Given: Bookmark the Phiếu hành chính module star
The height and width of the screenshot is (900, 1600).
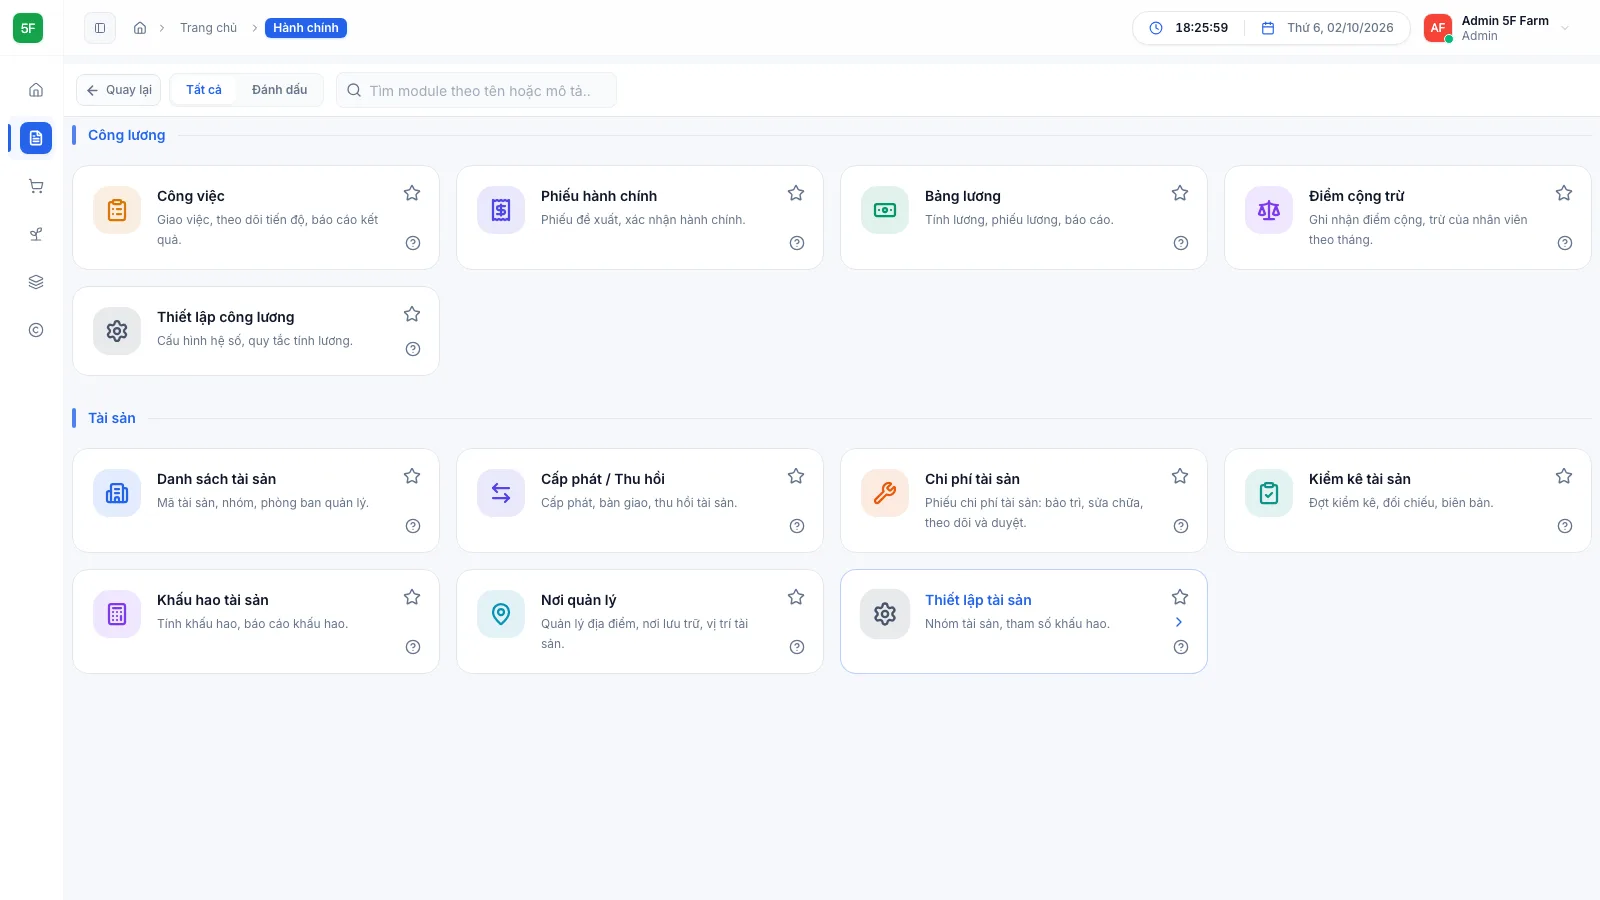Looking at the screenshot, I should tap(796, 193).
